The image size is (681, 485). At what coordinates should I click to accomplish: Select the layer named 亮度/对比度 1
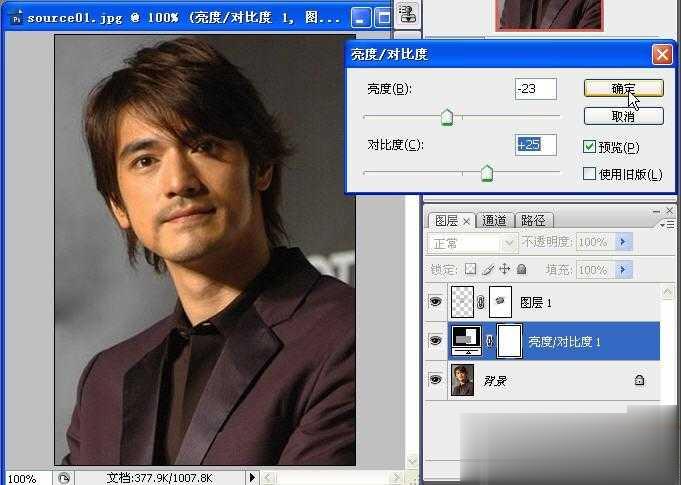click(564, 342)
